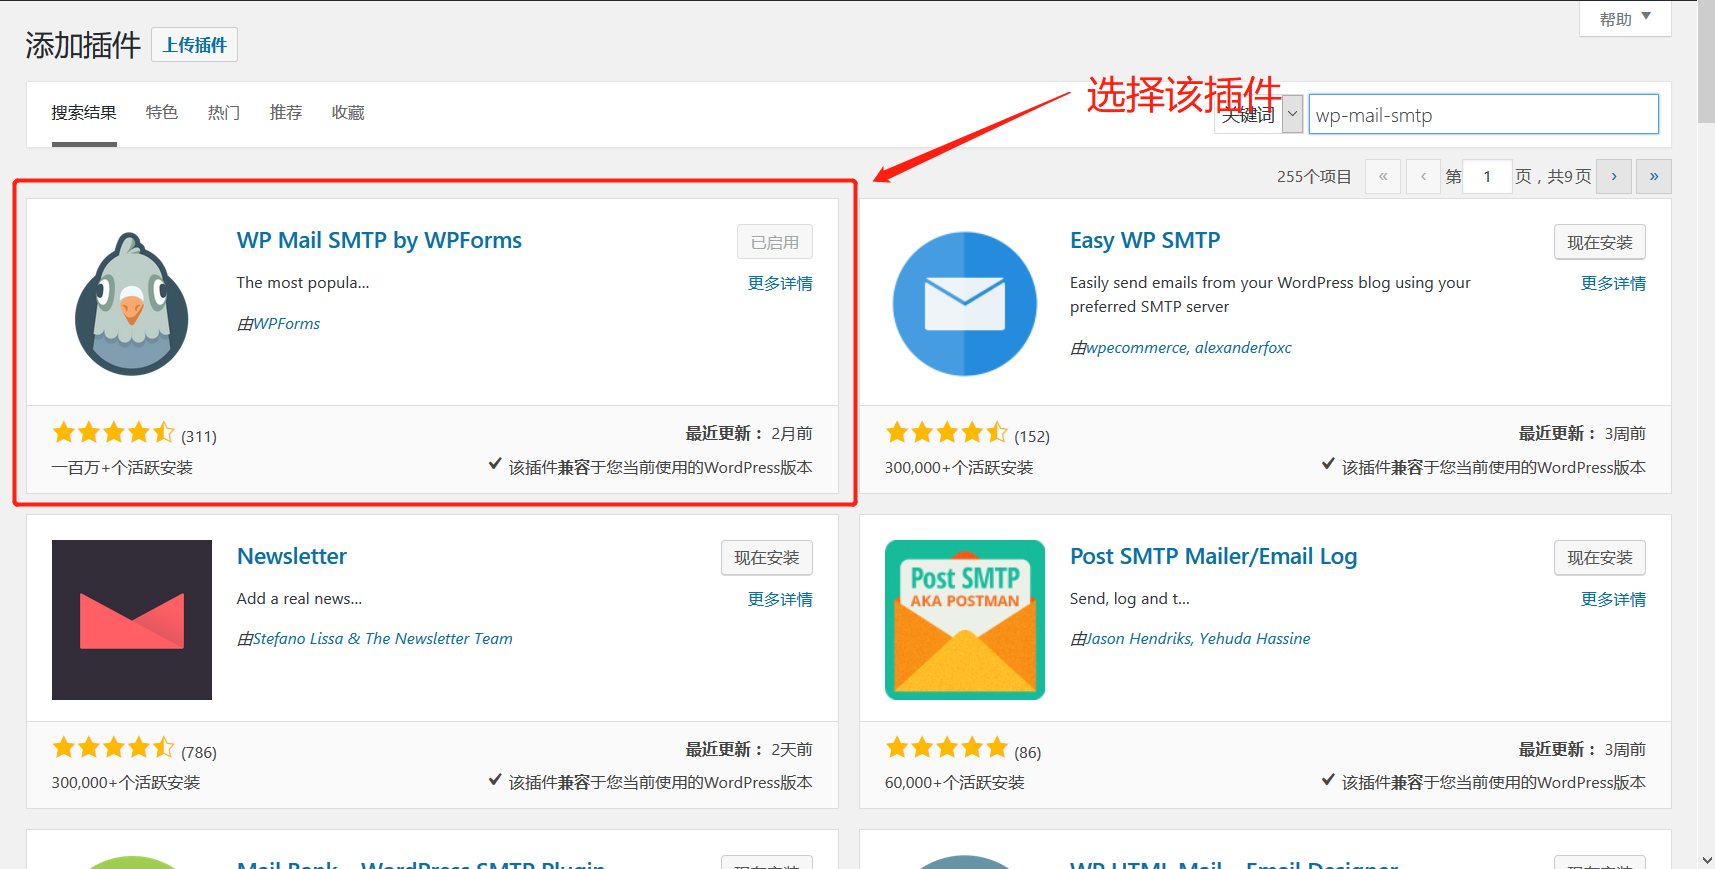1715x869 pixels.
Task: Click the current page number field
Action: [1487, 176]
